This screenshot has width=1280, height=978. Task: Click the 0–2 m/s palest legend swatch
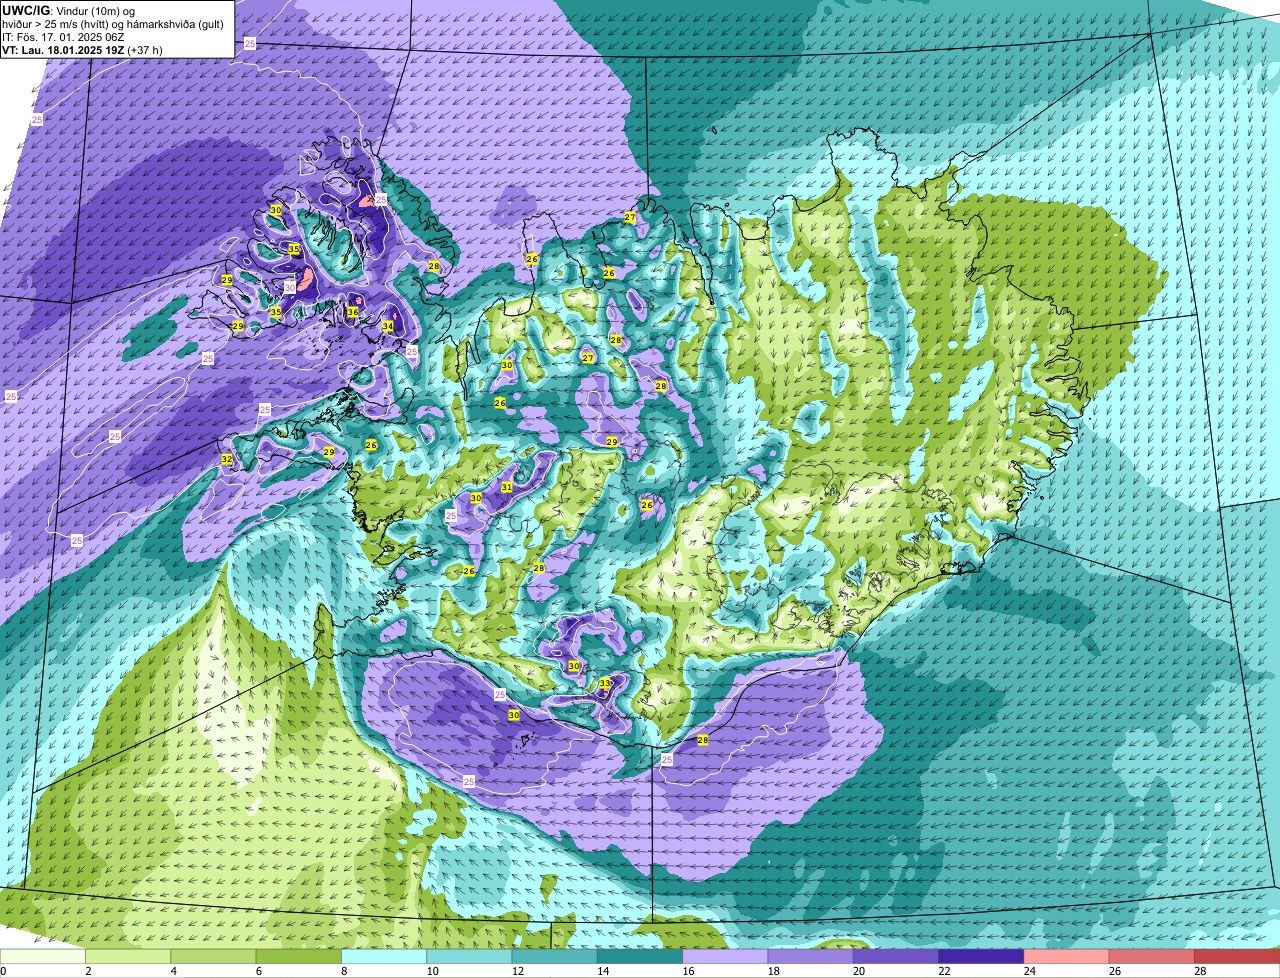pos(43,956)
